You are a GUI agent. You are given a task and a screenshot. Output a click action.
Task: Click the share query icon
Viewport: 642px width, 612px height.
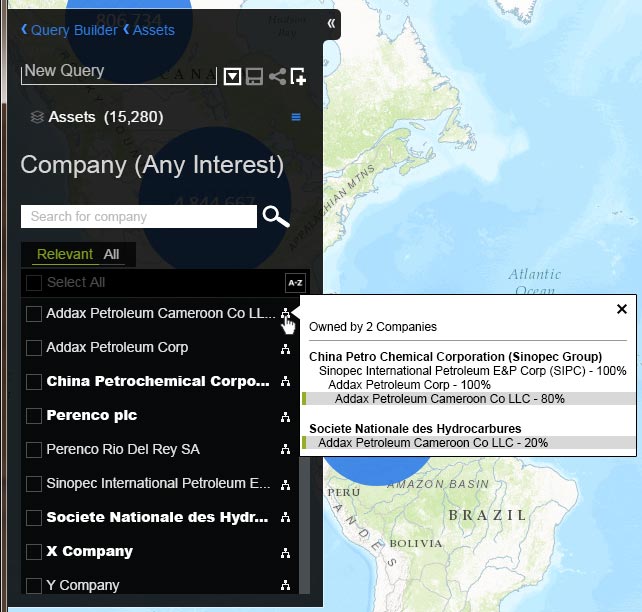pos(277,77)
